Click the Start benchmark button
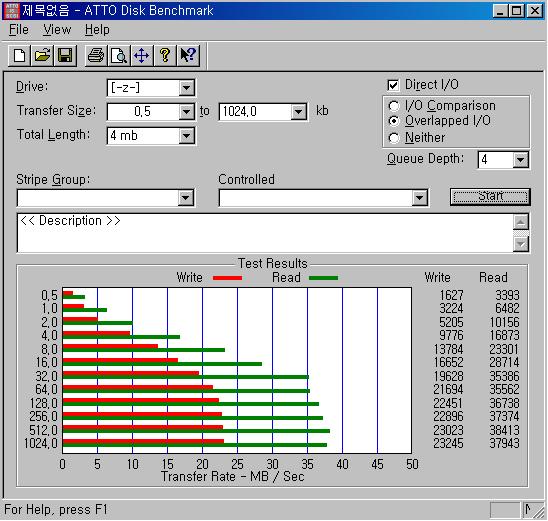Viewport: 548px width, 521px height. (490, 197)
